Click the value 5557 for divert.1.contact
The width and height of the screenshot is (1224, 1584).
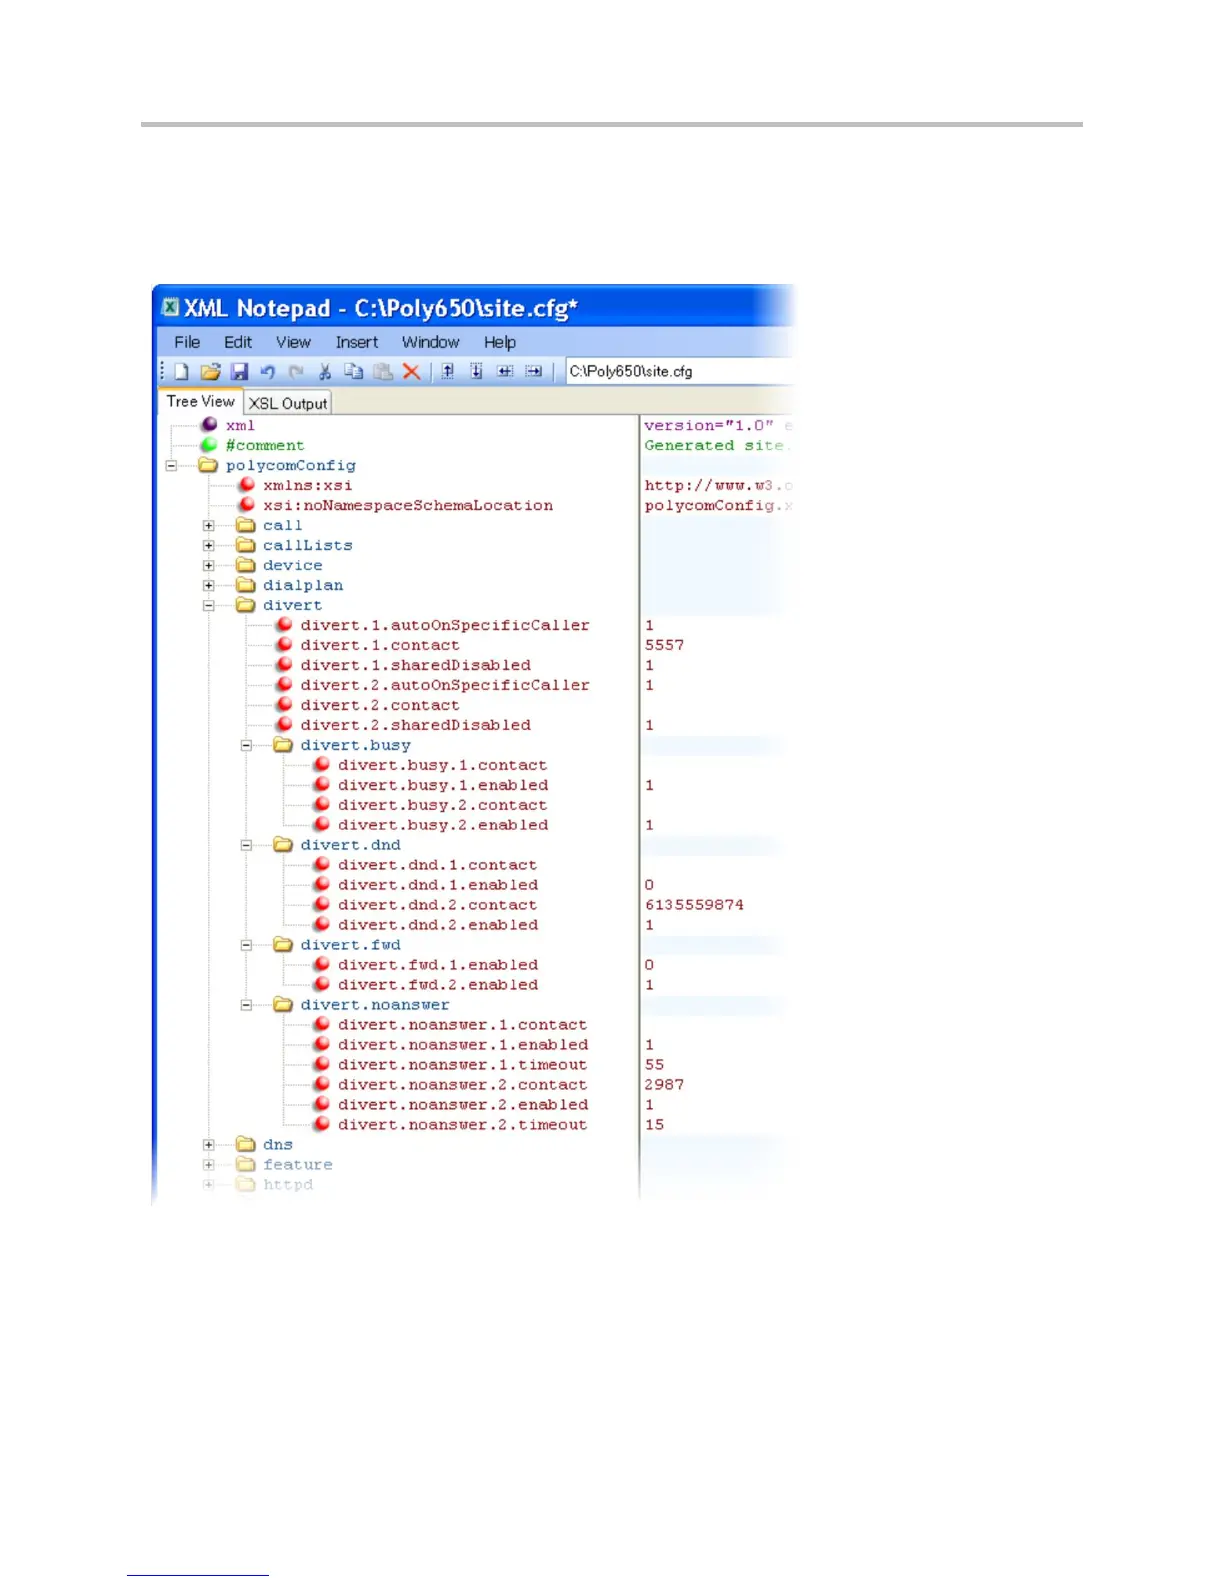(664, 645)
